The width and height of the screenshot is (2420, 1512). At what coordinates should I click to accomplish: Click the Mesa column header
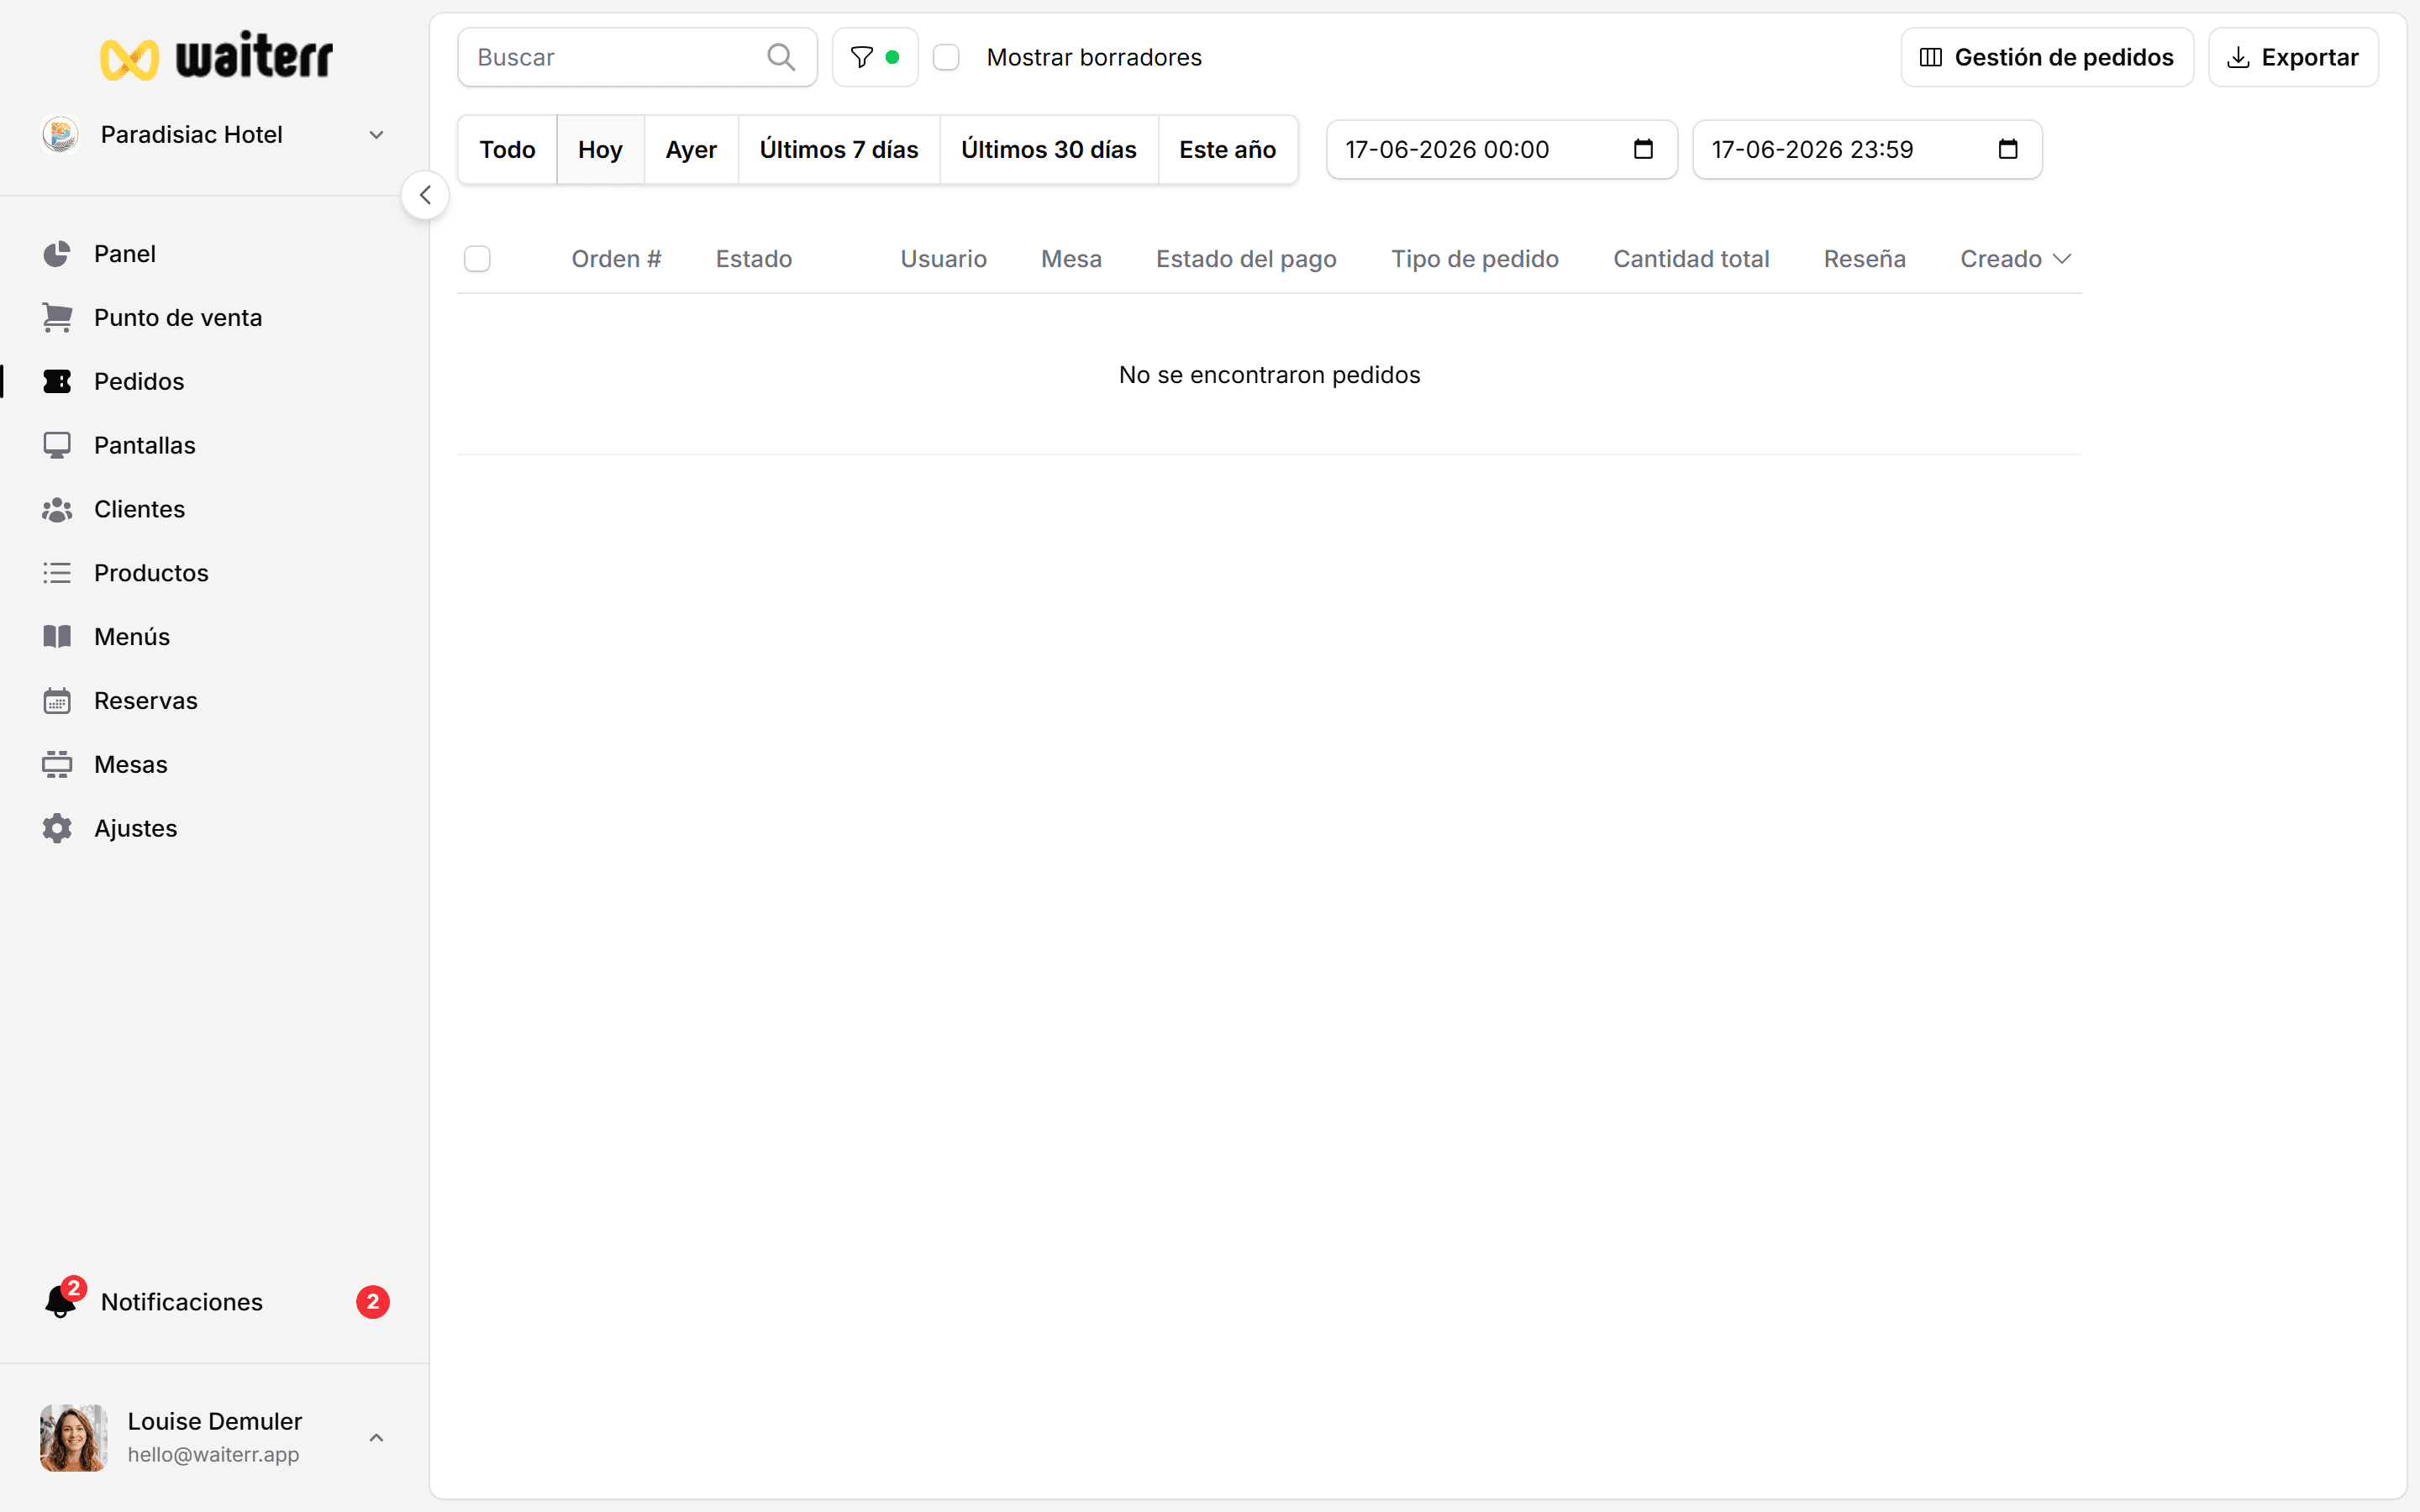coord(1071,259)
